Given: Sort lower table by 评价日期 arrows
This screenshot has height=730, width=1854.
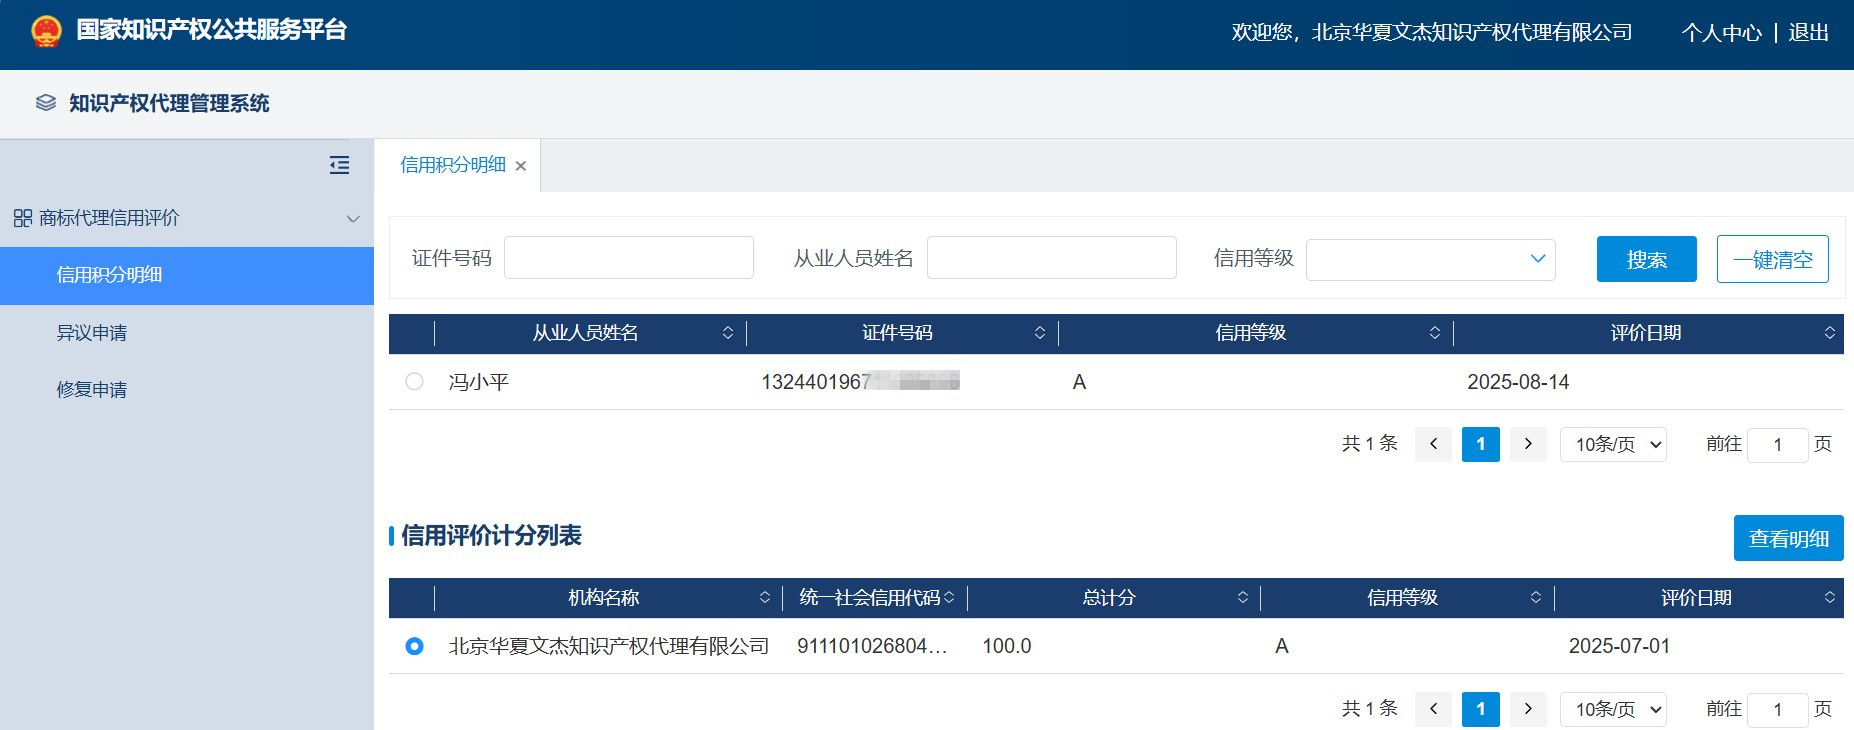Looking at the screenshot, I should tap(1830, 598).
